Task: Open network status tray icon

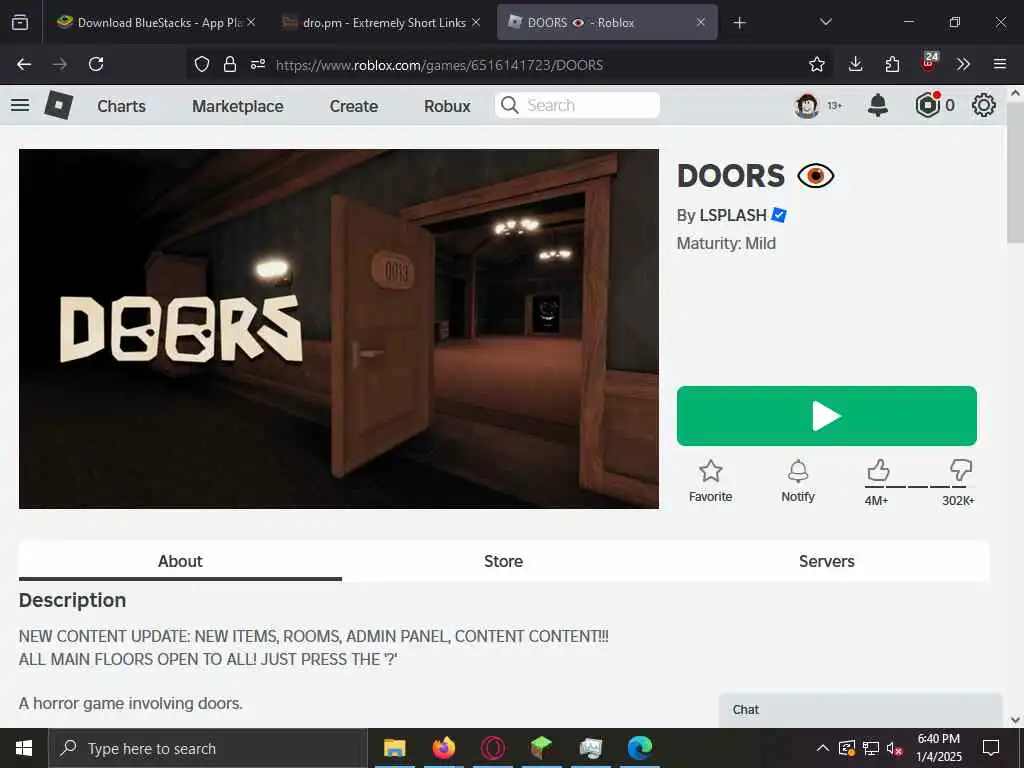Action: coord(871,748)
